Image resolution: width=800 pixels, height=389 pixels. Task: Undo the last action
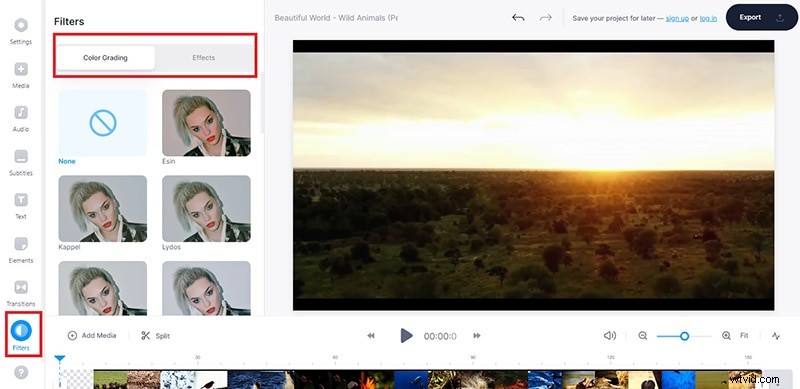click(x=518, y=18)
